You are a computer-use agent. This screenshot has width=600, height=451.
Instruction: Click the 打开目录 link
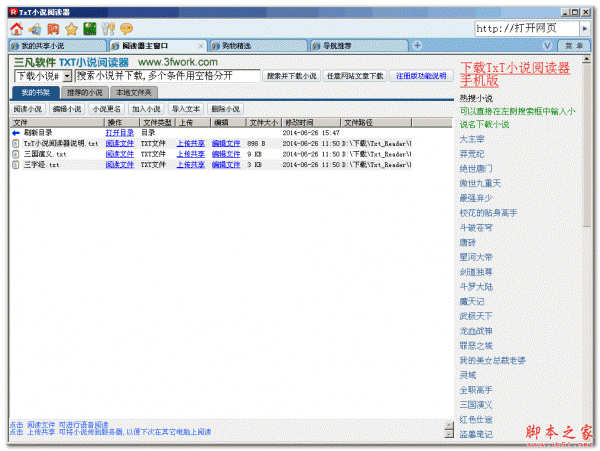(120, 133)
